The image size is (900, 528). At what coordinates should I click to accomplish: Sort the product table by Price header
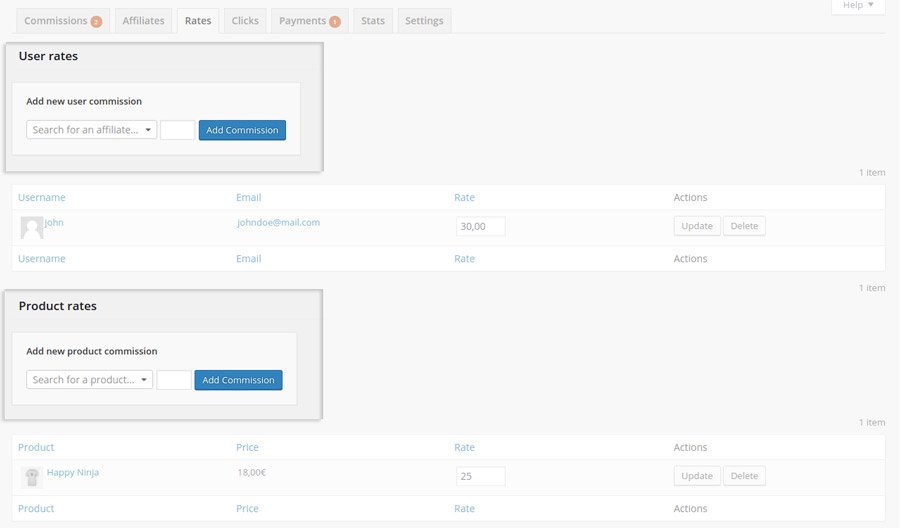pos(247,447)
